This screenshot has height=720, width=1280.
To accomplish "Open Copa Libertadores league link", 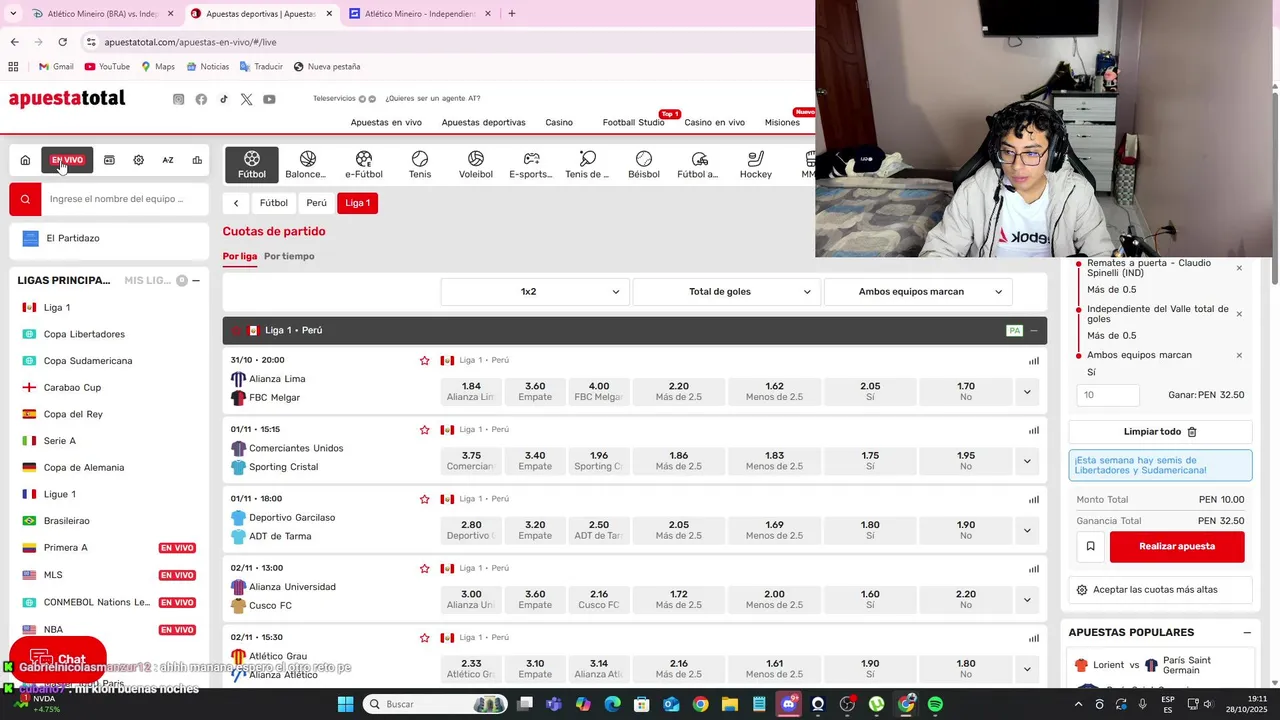I will tap(84, 334).
